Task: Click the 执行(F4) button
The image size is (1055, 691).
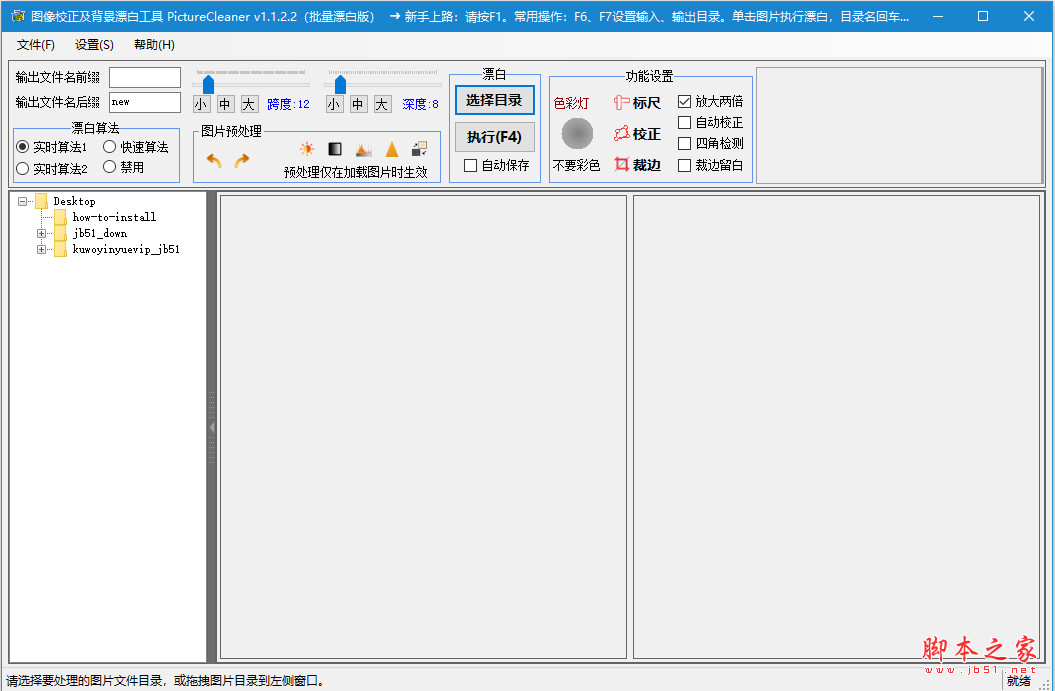Action: pos(494,136)
